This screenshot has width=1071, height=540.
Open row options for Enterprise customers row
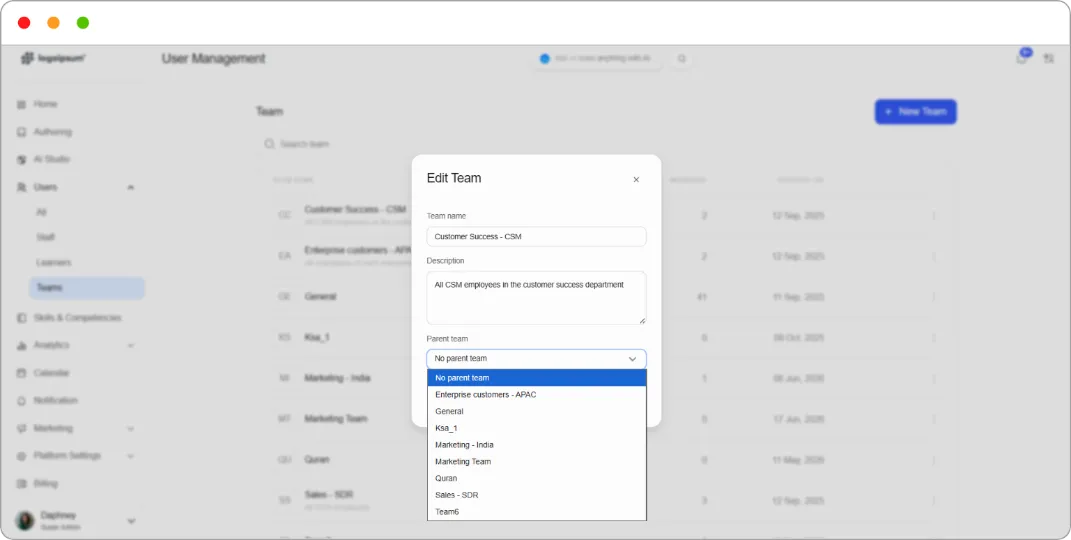934,257
